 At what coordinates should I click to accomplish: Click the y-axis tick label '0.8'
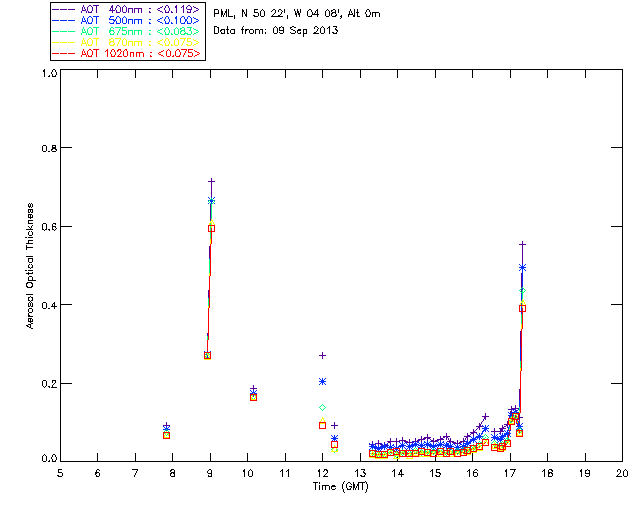coord(49,148)
